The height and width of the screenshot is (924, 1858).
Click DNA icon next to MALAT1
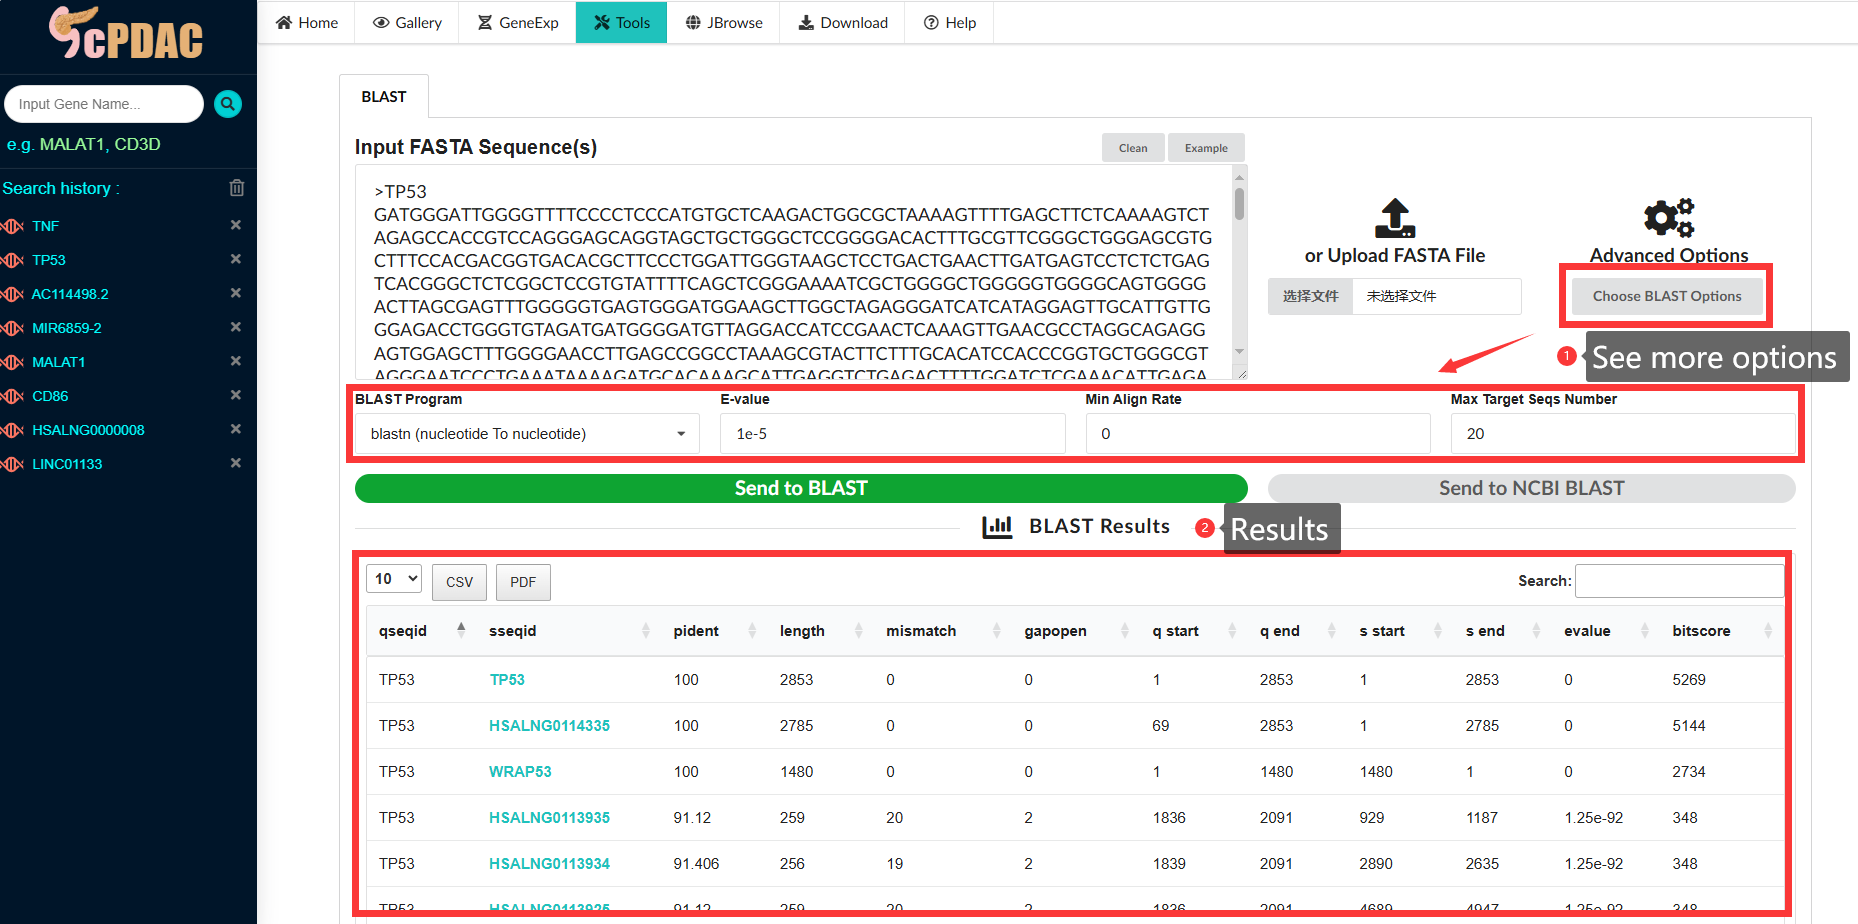click(12, 362)
